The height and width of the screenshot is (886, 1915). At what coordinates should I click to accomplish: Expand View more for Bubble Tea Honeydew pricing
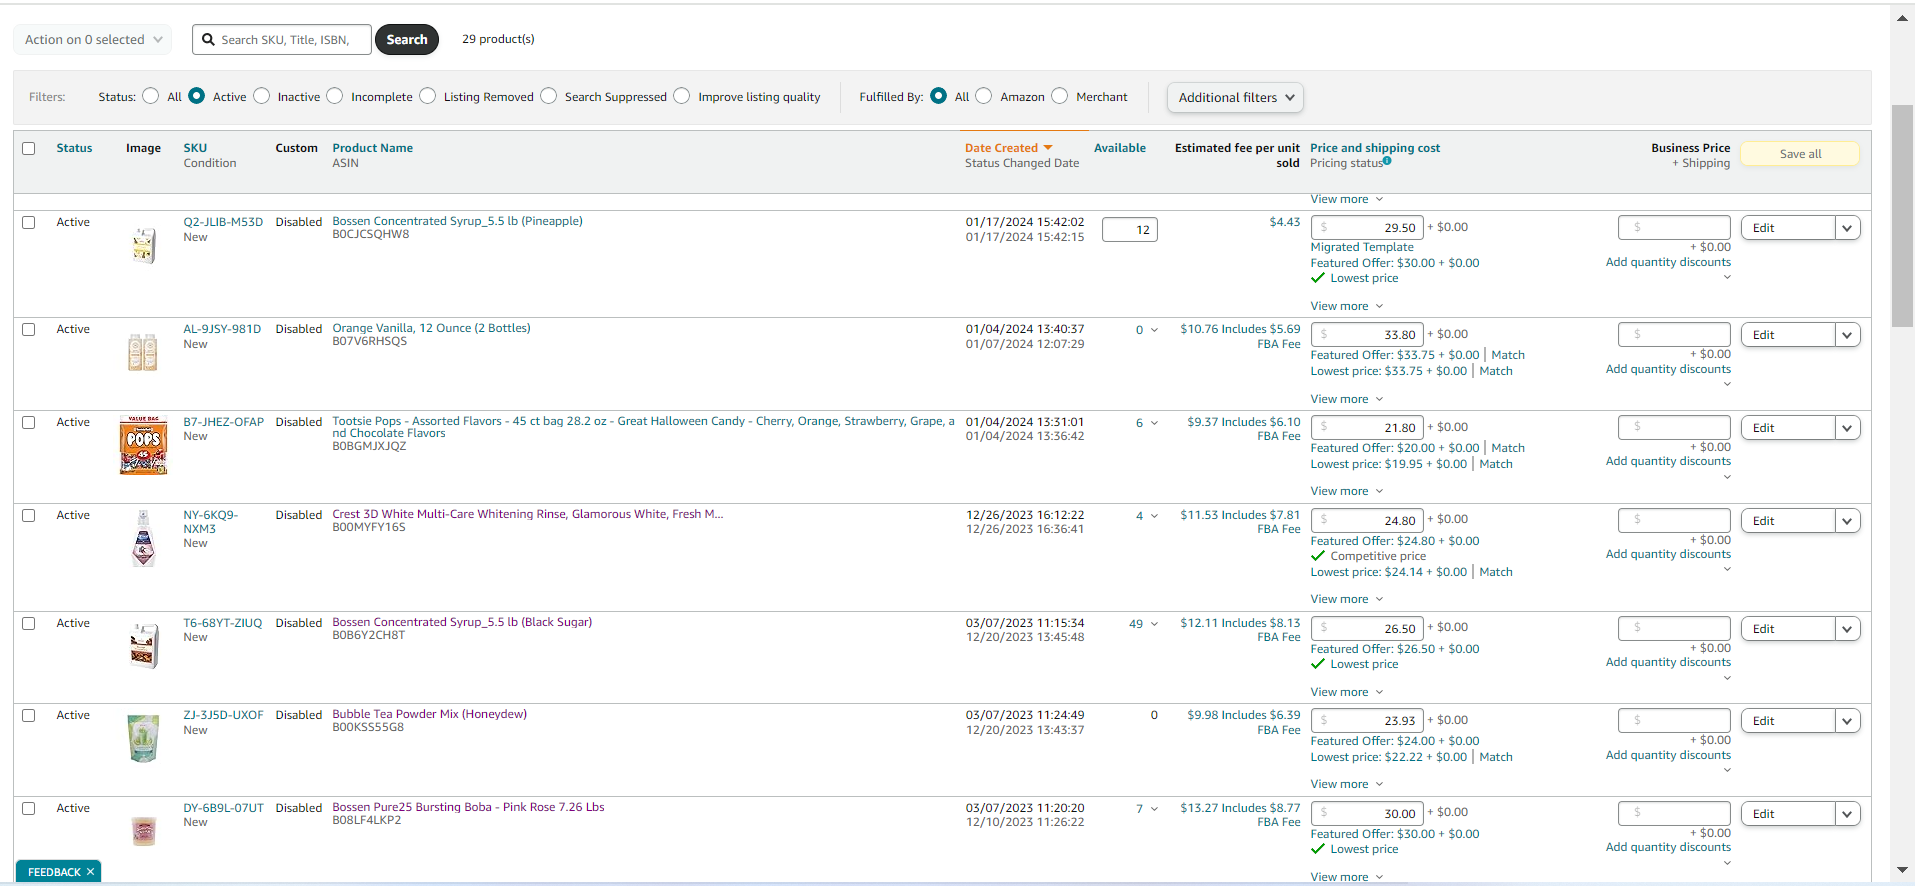1347,784
